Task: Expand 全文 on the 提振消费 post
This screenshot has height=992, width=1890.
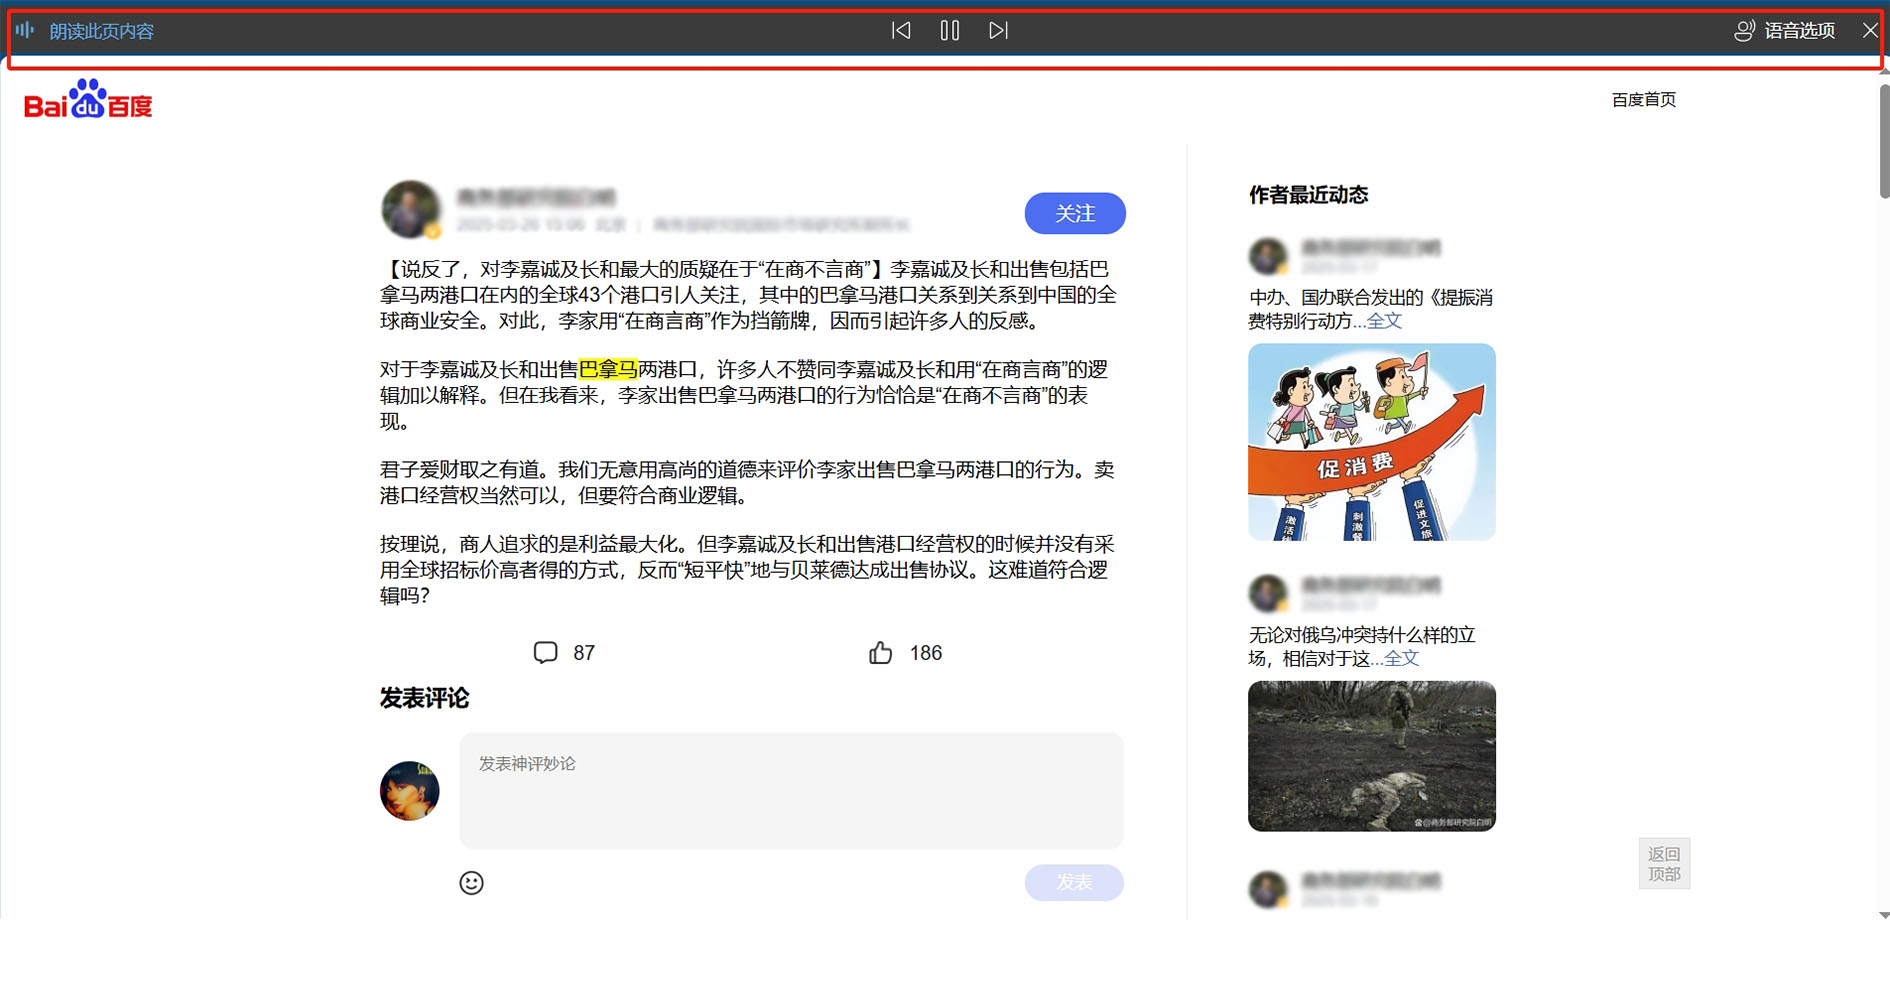Action: click(1385, 321)
